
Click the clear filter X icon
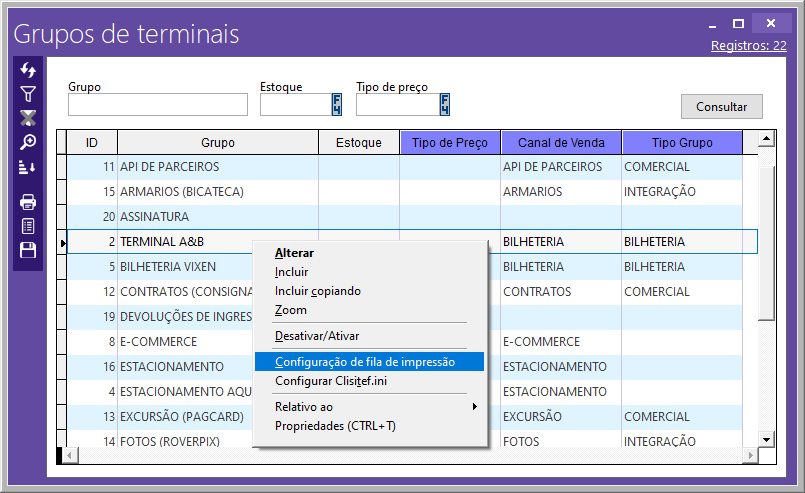(28, 118)
